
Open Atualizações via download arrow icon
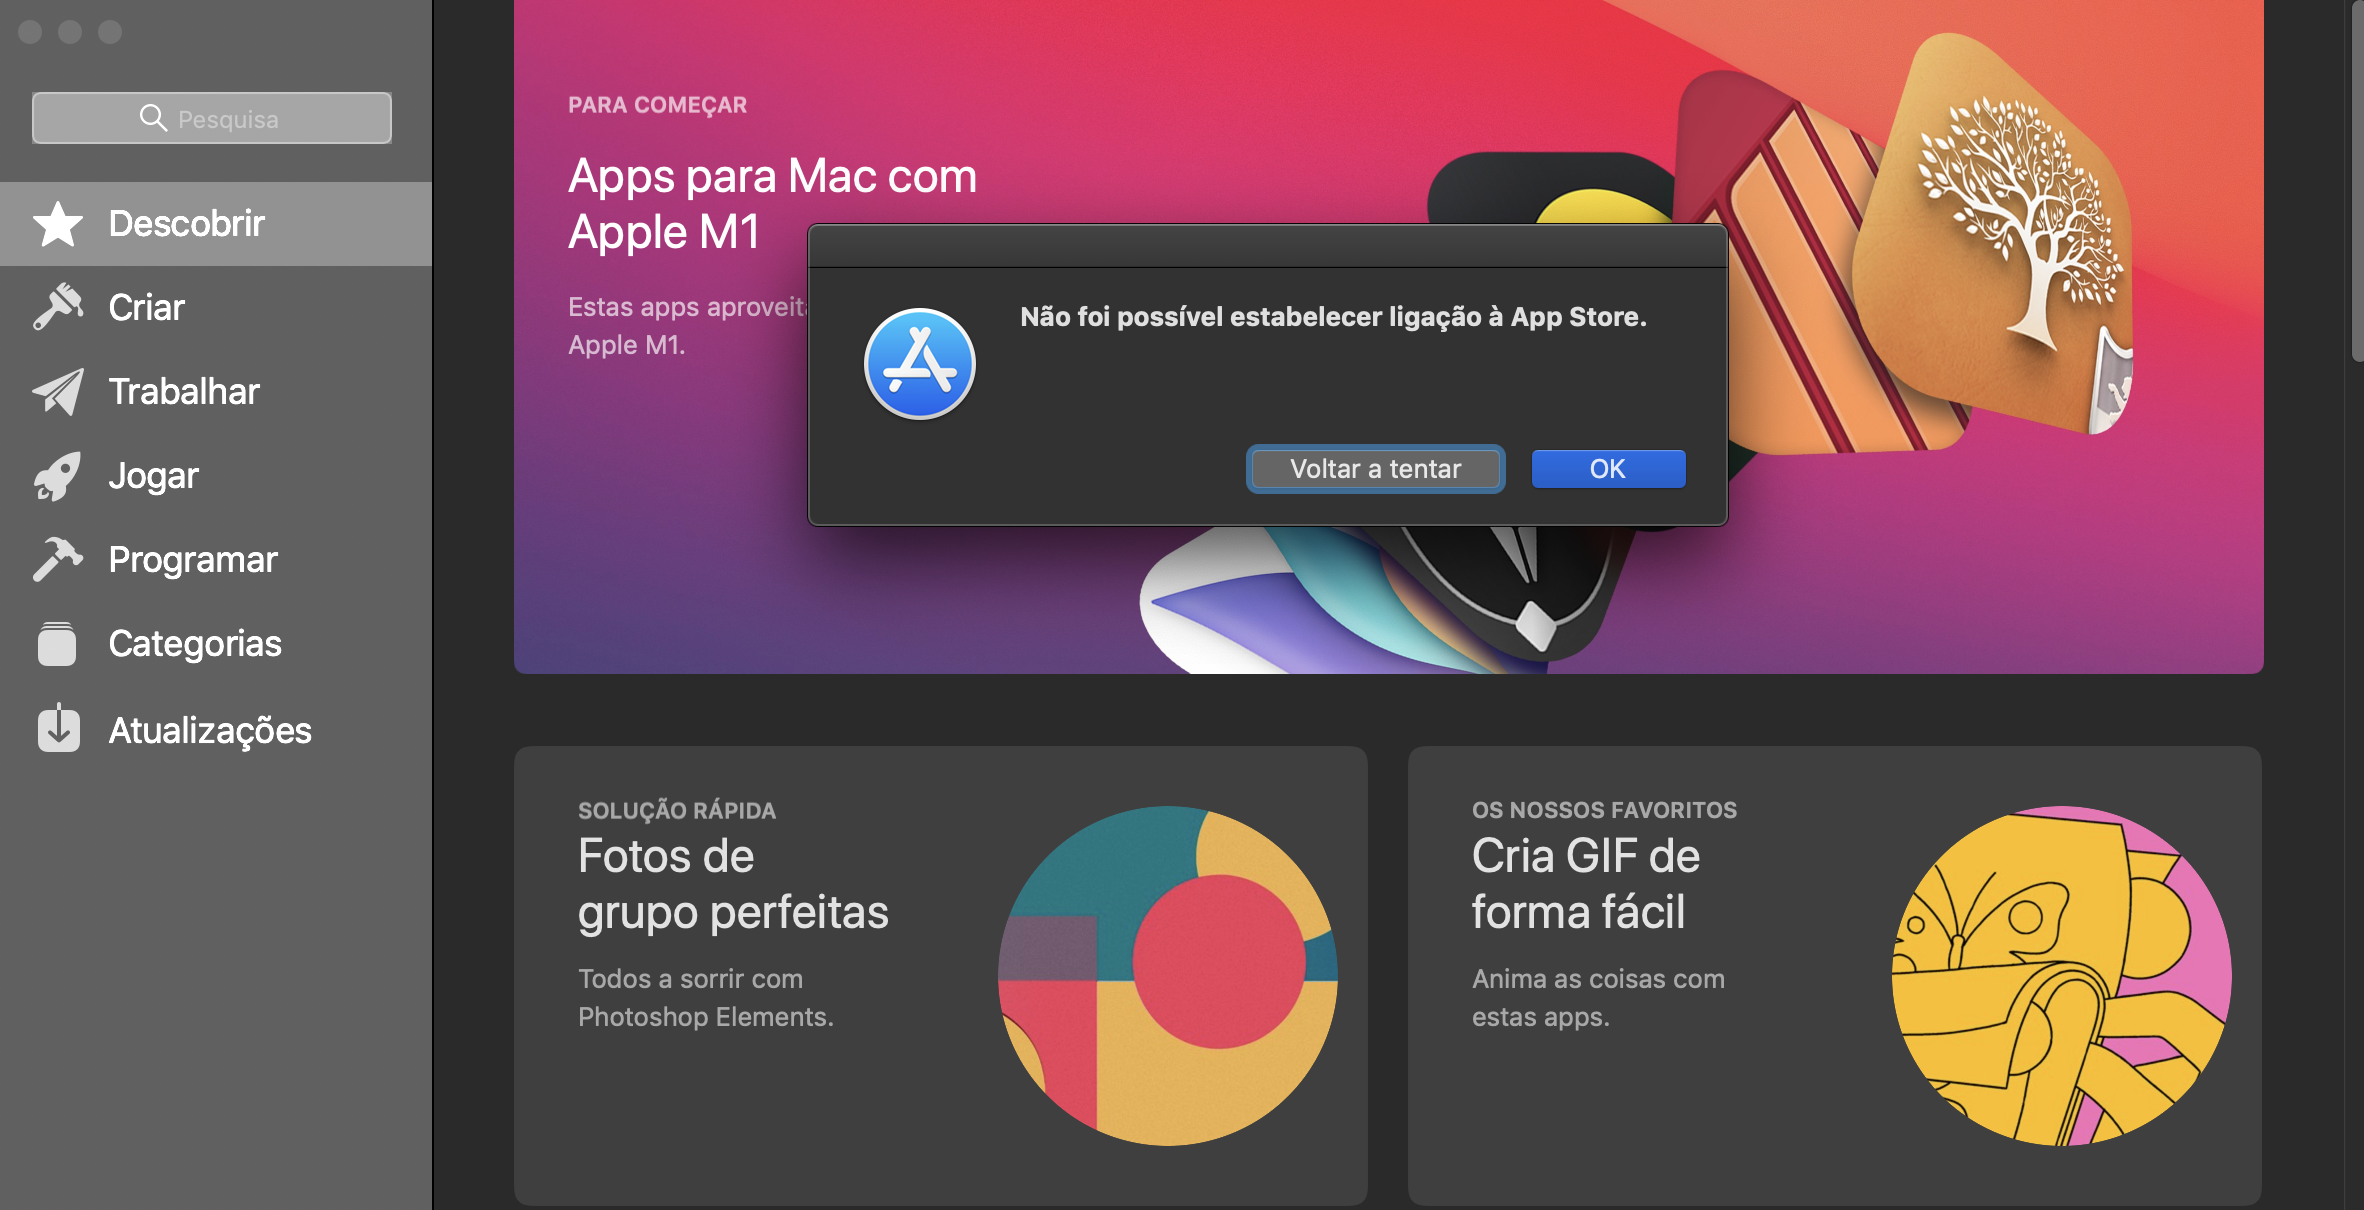click(58, 729)
